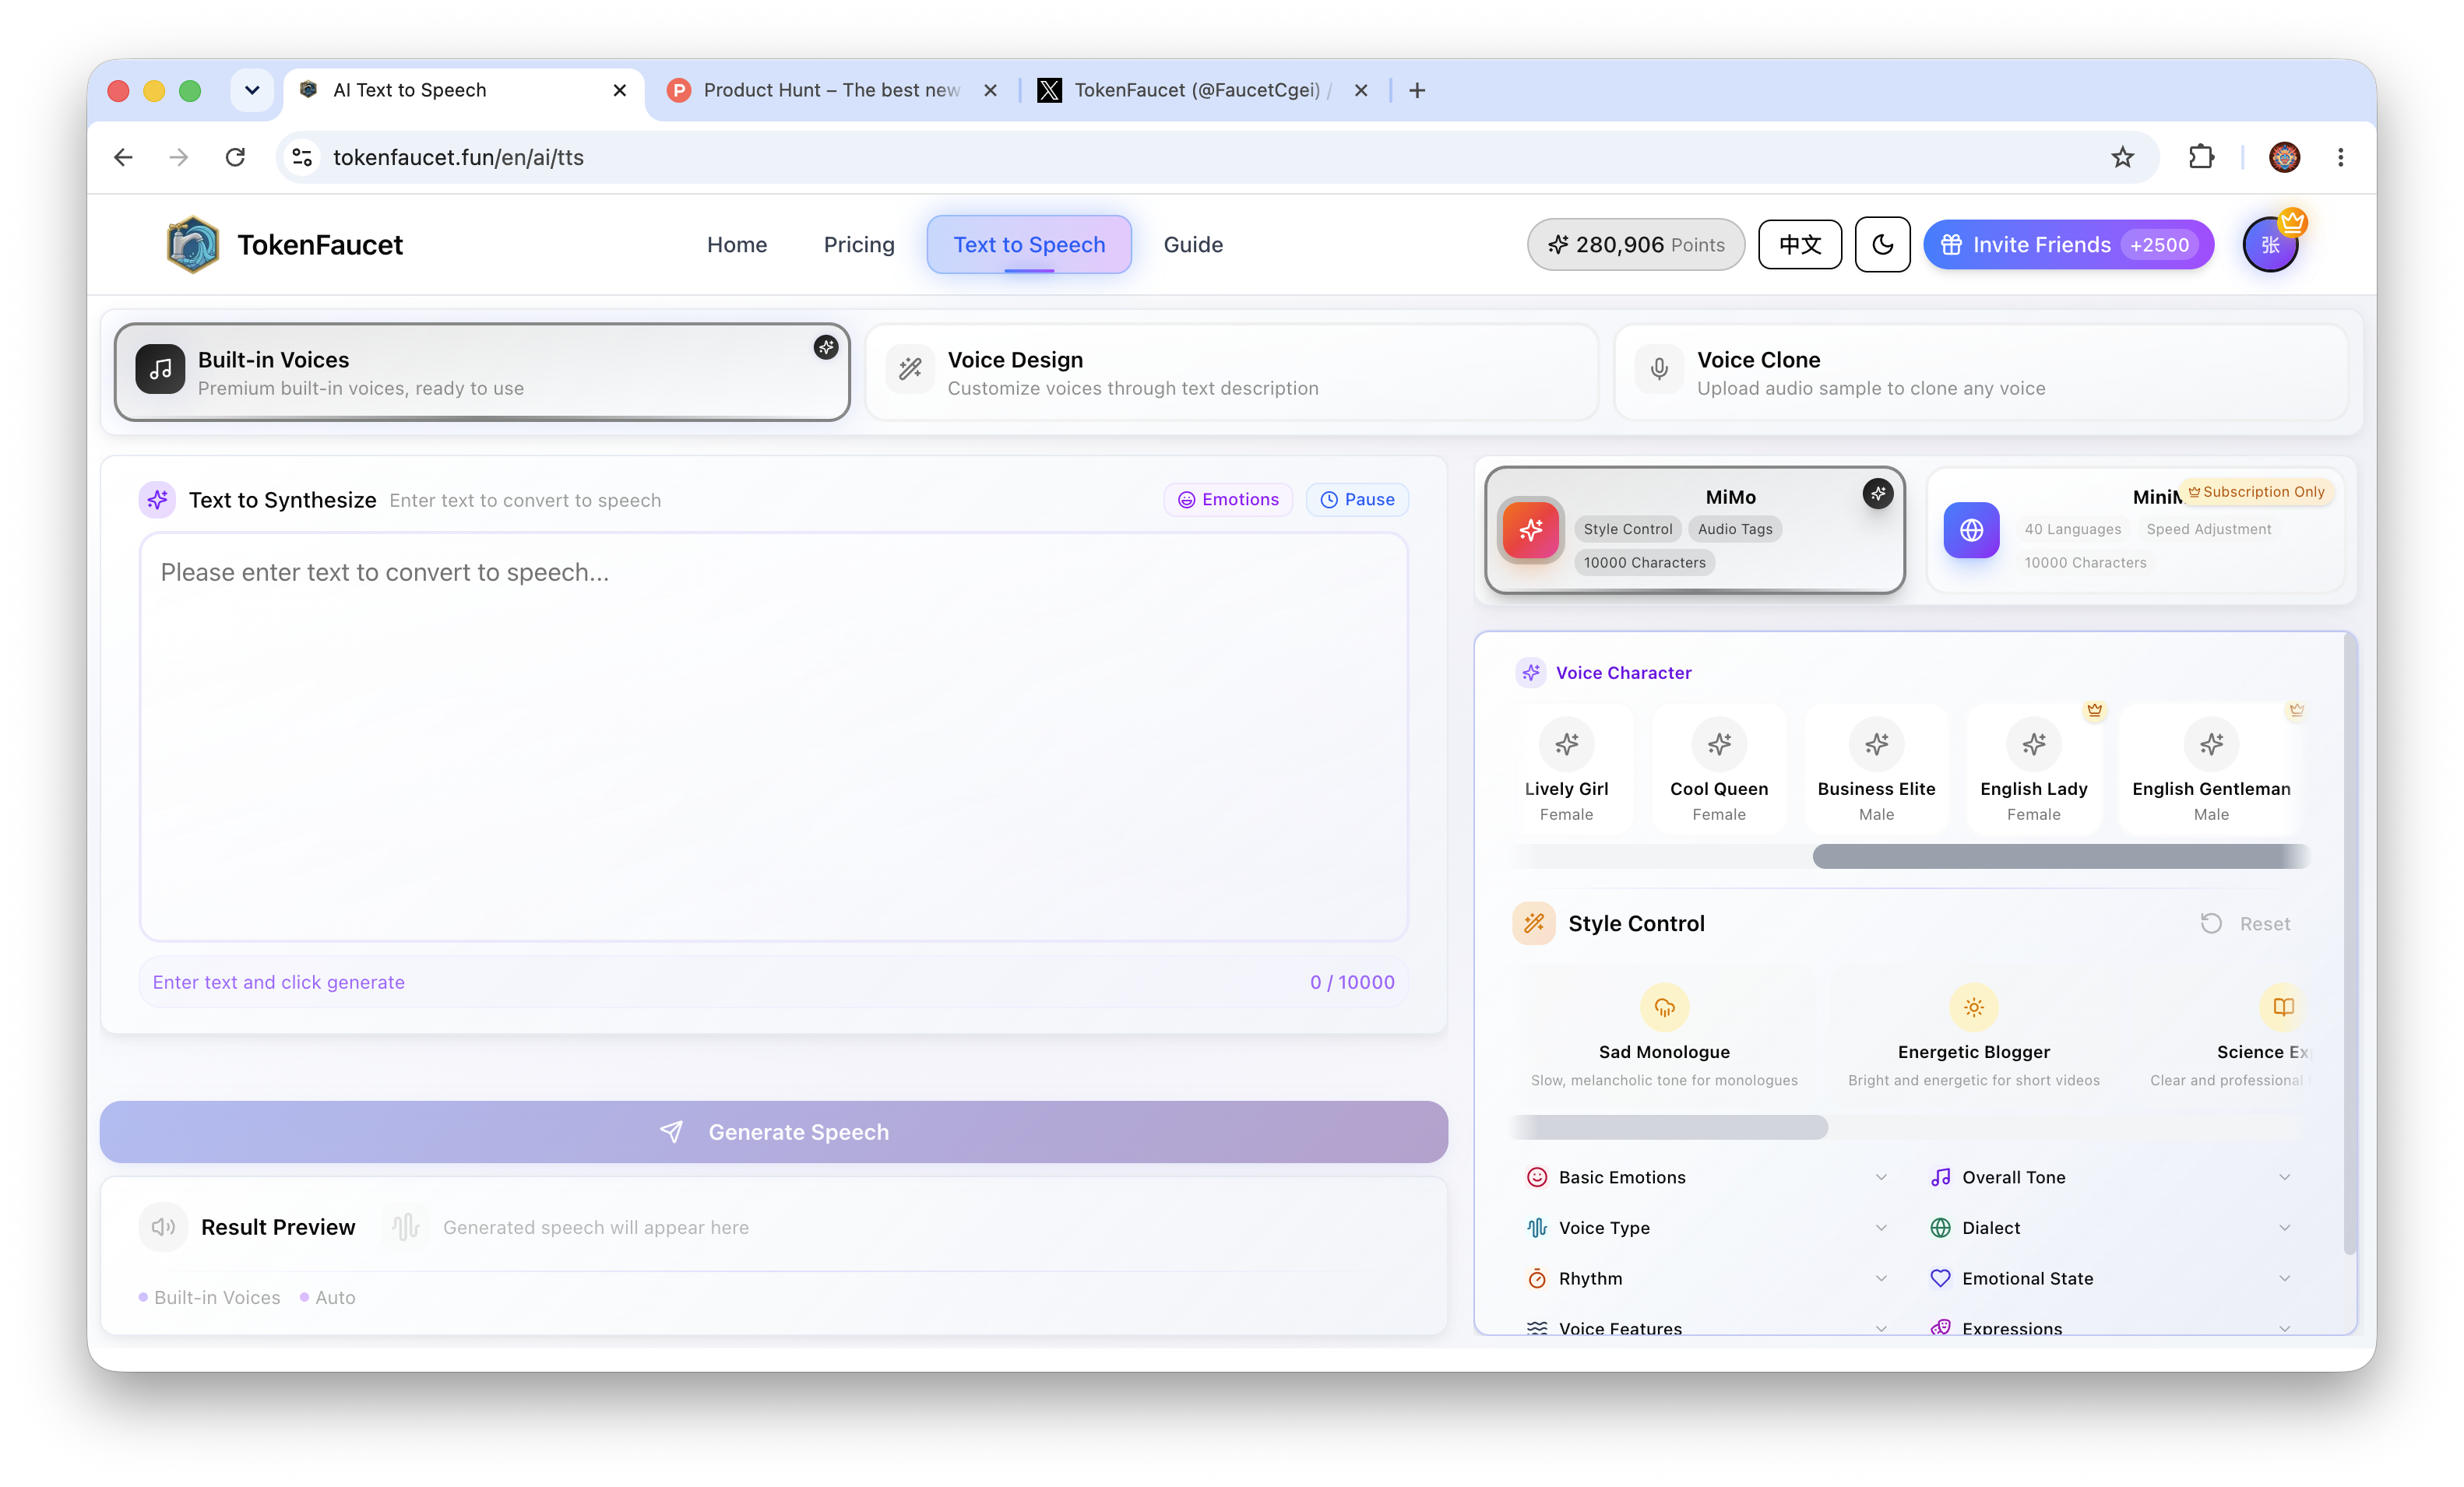Click the Invite Friends +2500 button

pos(2068,245)
